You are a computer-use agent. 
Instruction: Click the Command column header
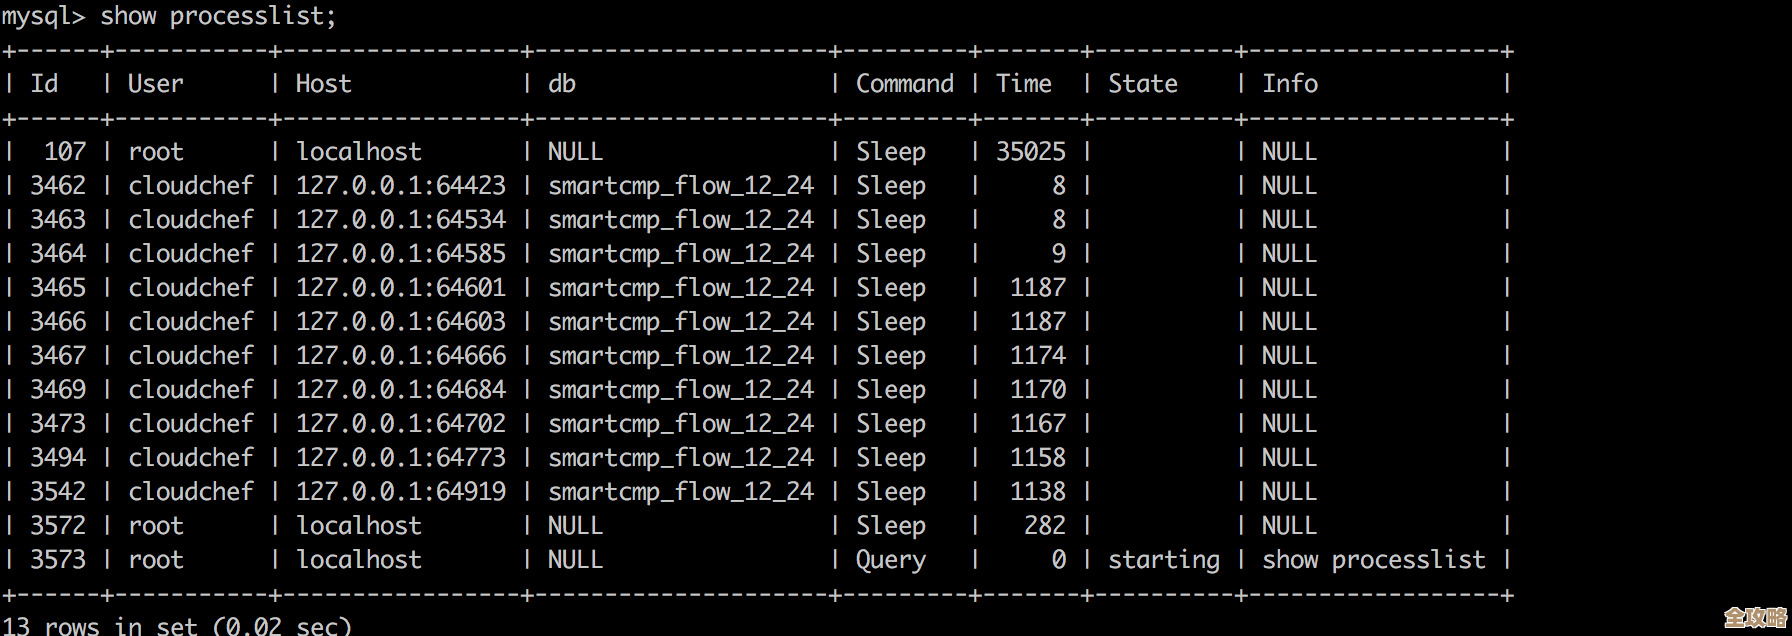[x=904, y=84]
